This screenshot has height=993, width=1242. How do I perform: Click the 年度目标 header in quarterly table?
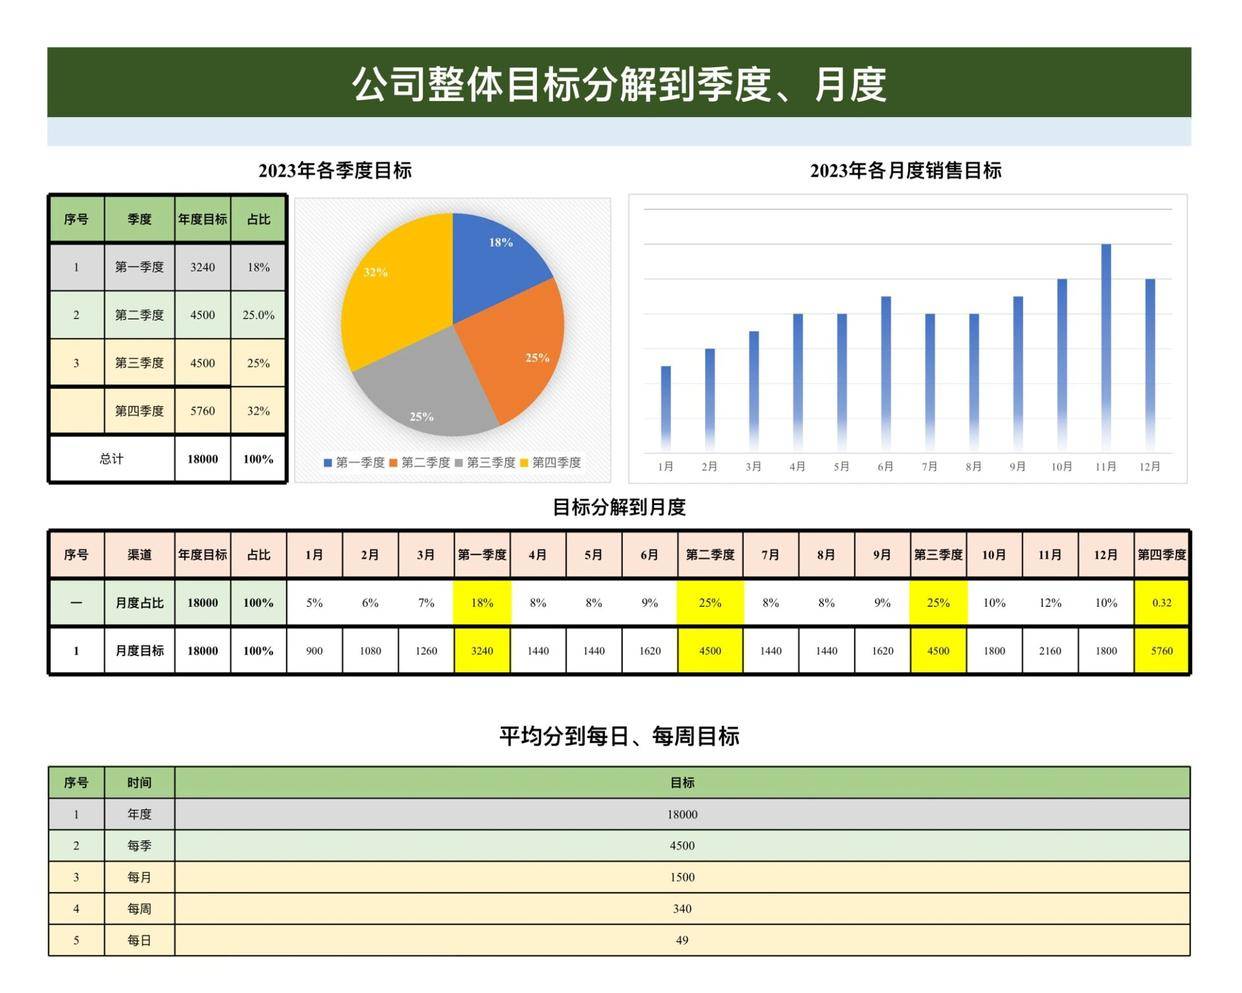pos(203,219)
